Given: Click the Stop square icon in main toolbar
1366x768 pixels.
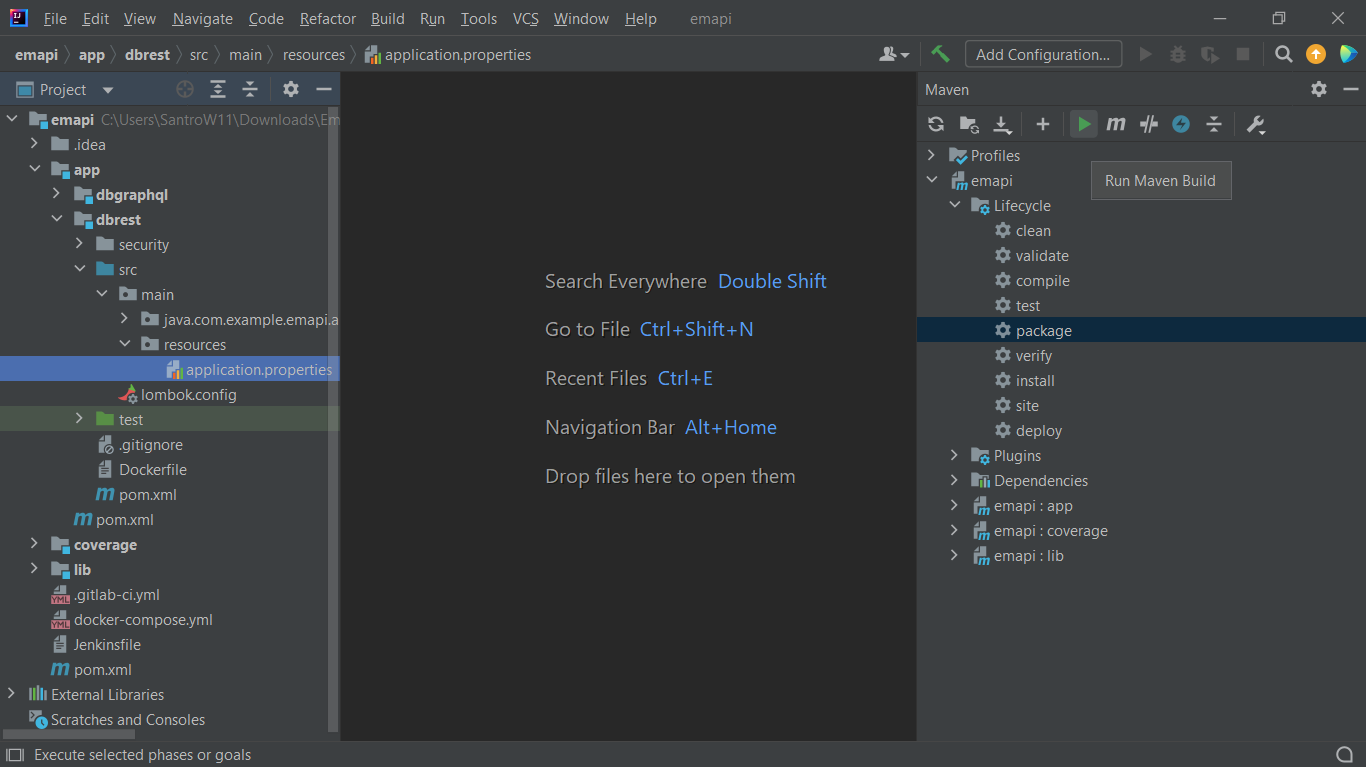Looking at the screenshot, I should (1243, 54).
